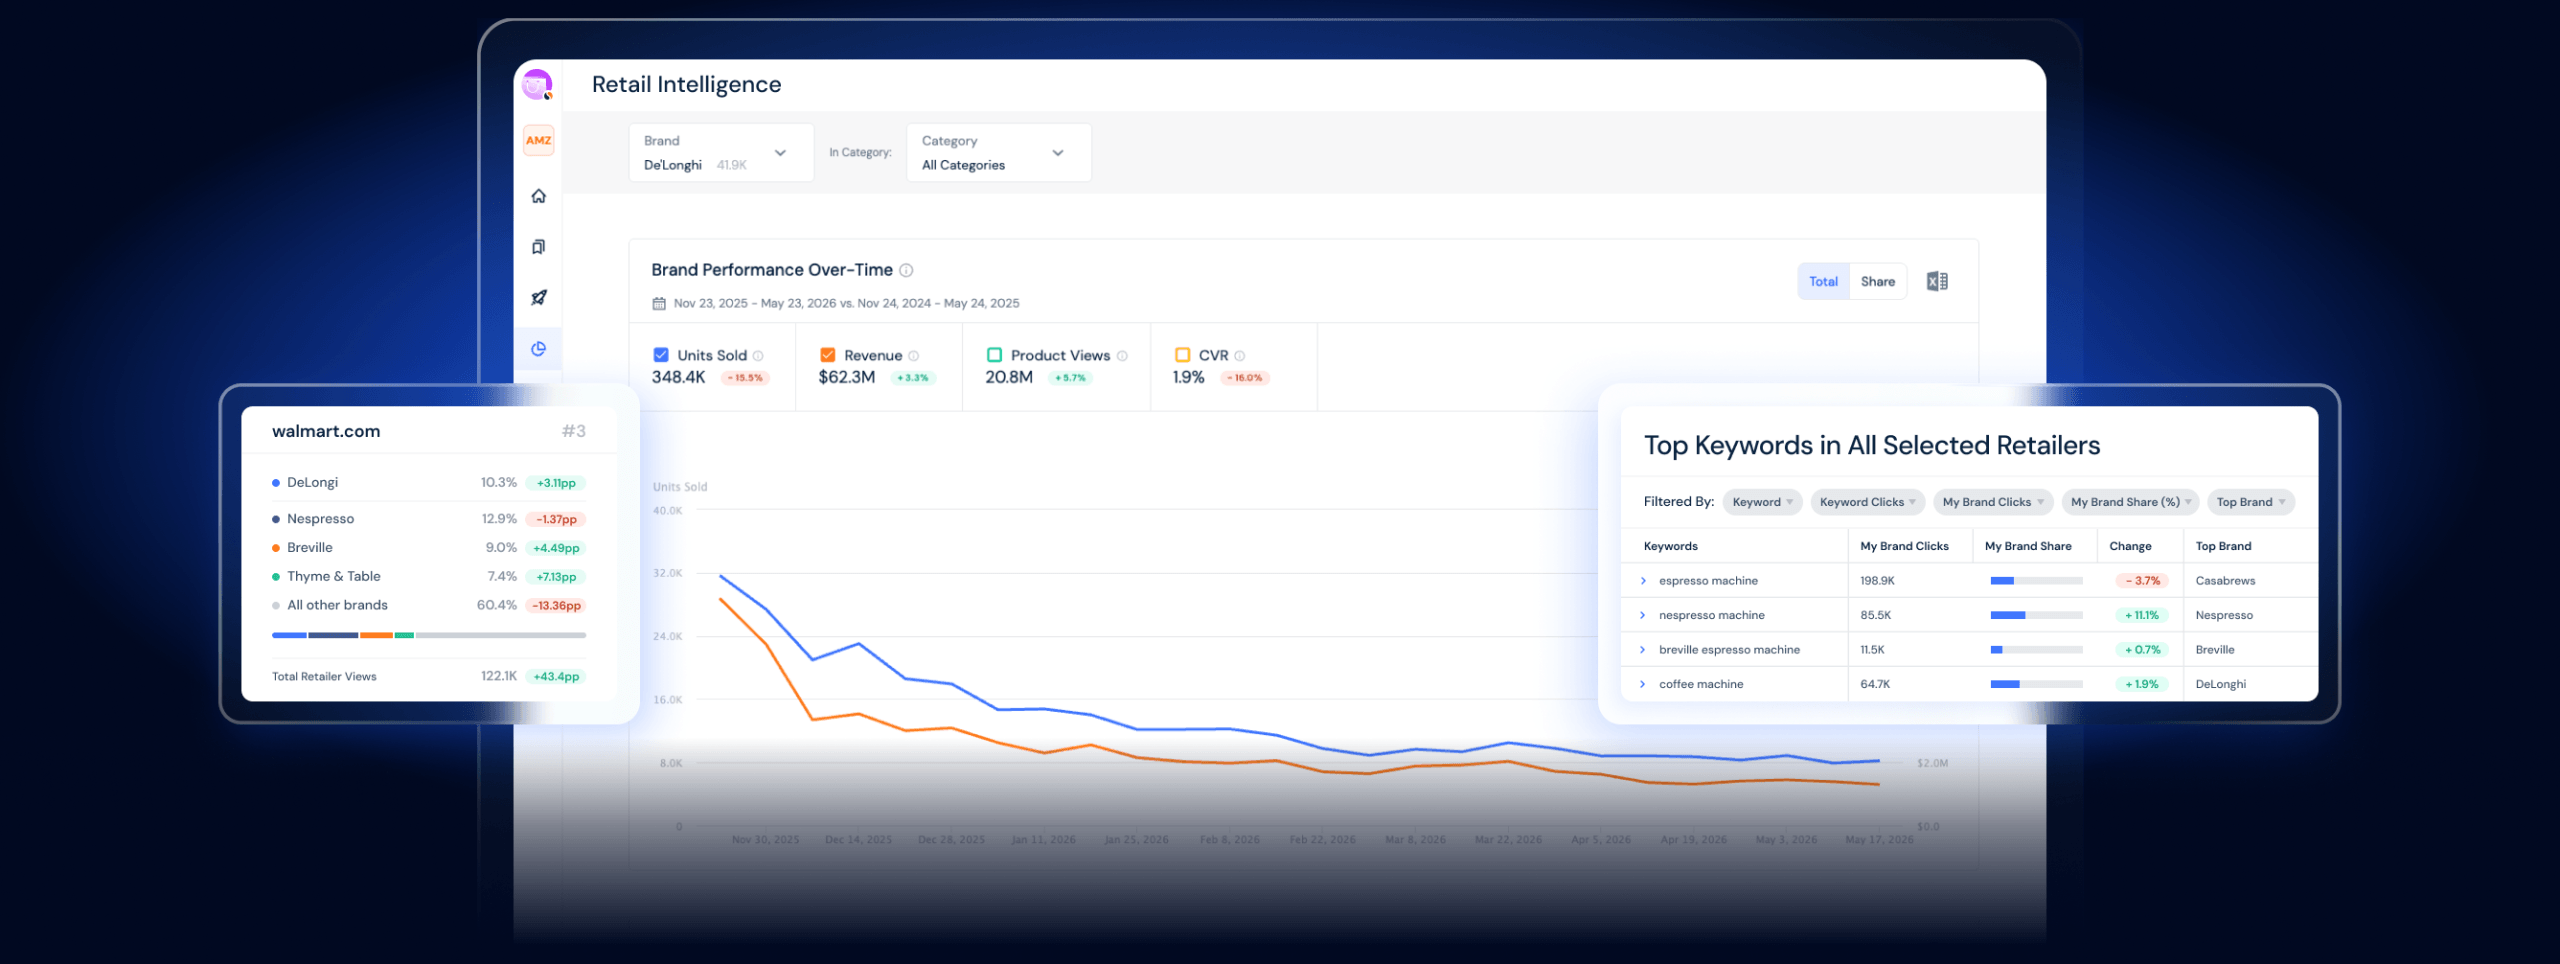Open the My Brand Clicks filter dropdown
Screen dimensions: 2560x964
click(x=1993, y=502)
